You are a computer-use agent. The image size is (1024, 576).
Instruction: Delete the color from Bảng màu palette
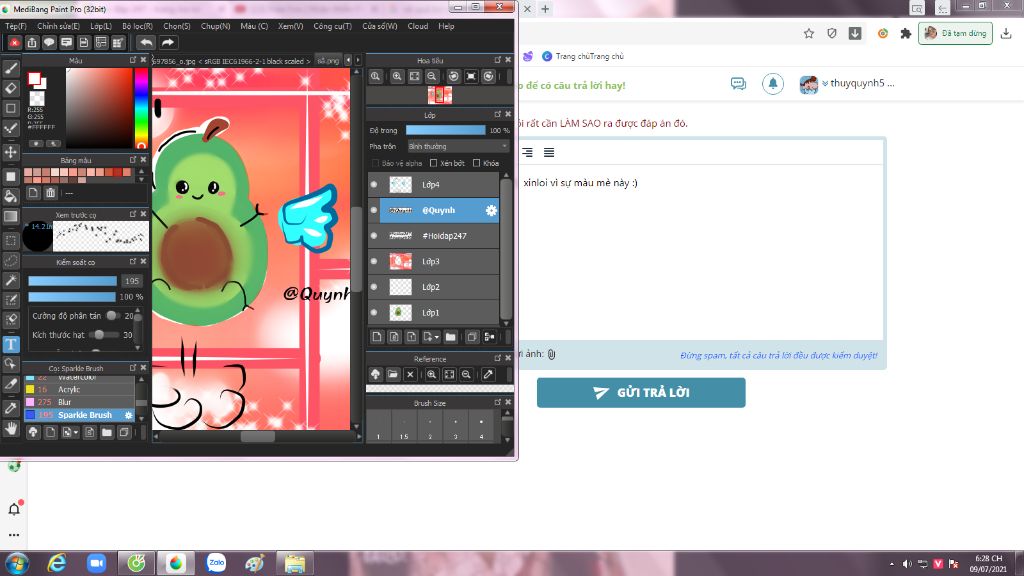click(50, 193)
